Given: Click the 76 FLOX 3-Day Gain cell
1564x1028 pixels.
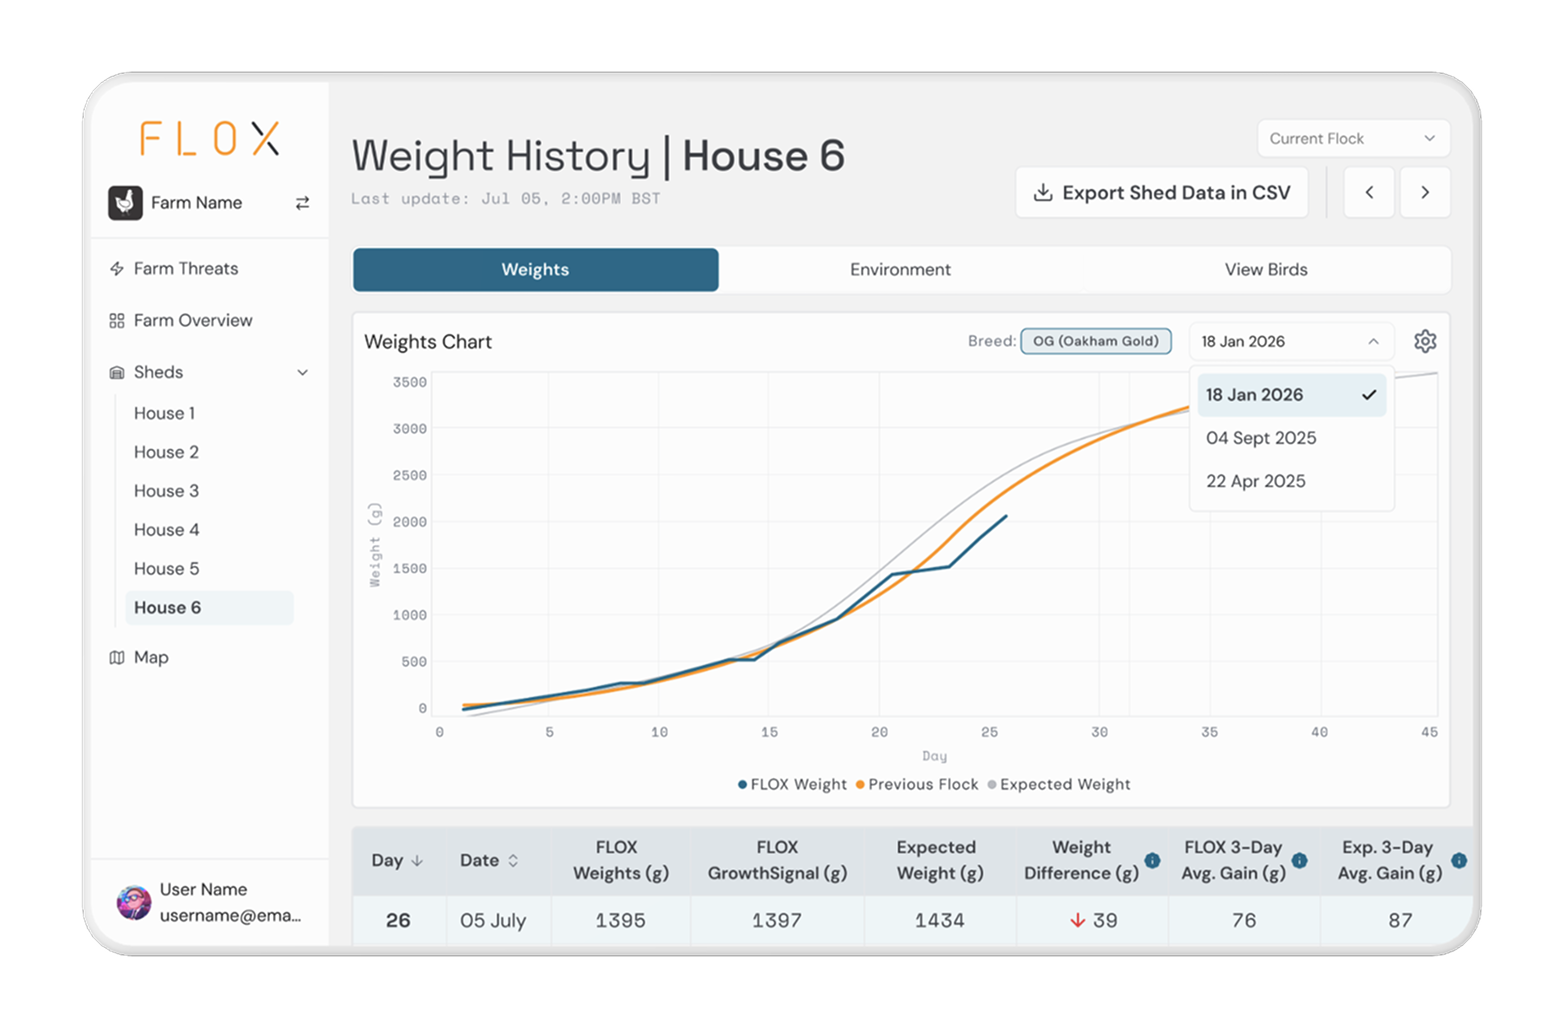Looking at the screenshot, I should [x=1244, y=920].
